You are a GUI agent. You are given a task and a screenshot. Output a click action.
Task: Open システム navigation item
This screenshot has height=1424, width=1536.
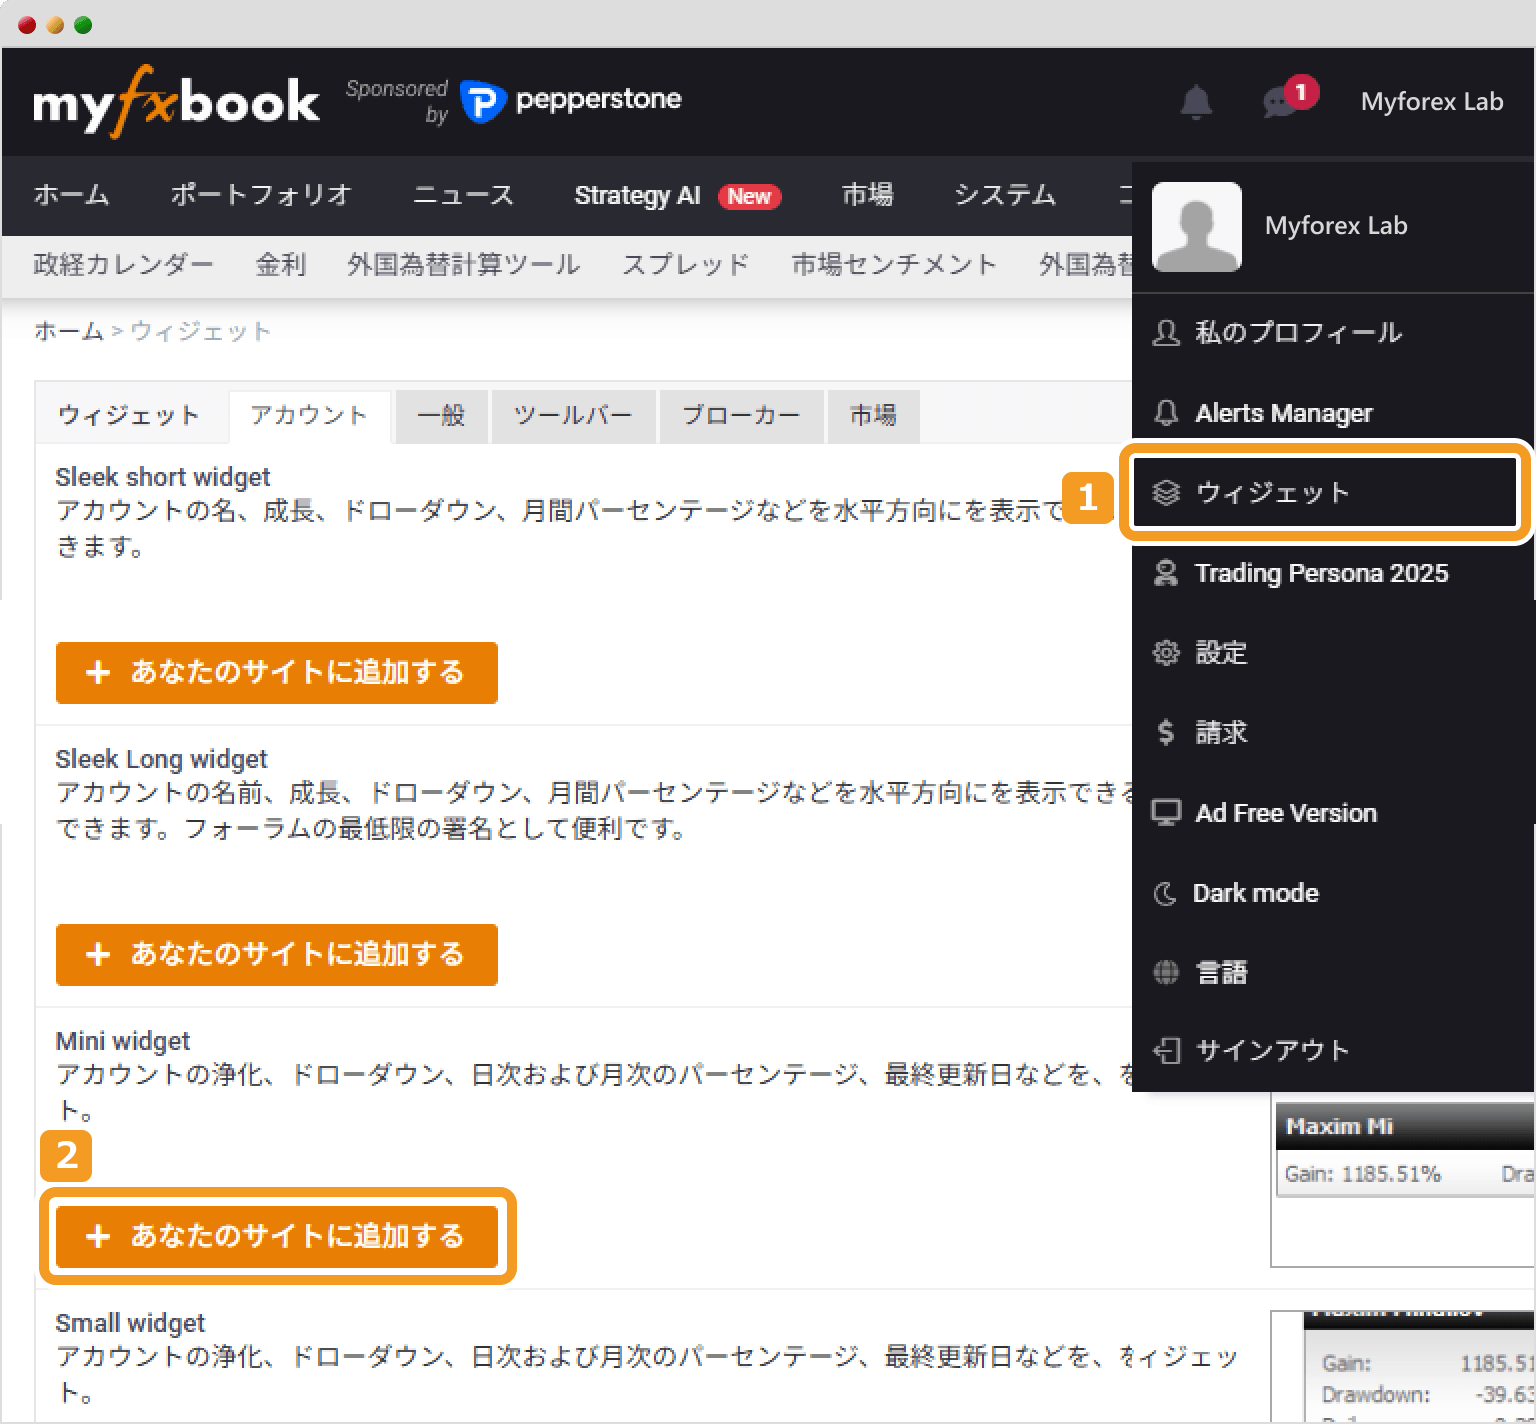click(x=1005, y=194)
